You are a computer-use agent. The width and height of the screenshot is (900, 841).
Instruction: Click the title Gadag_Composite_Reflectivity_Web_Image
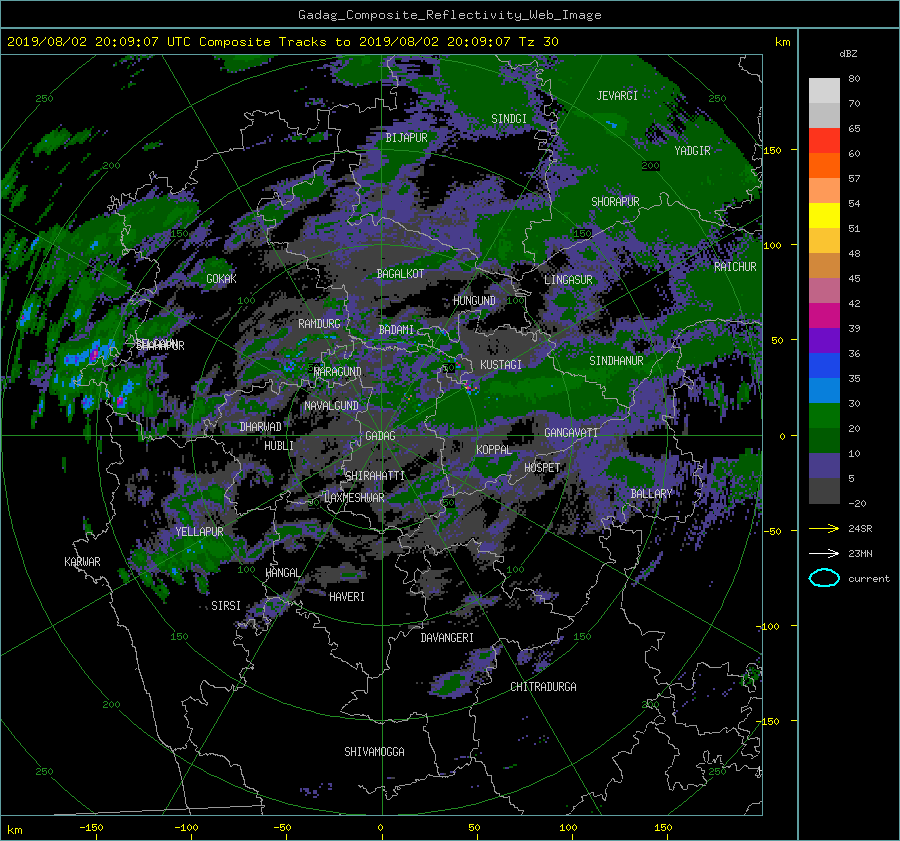449,15
